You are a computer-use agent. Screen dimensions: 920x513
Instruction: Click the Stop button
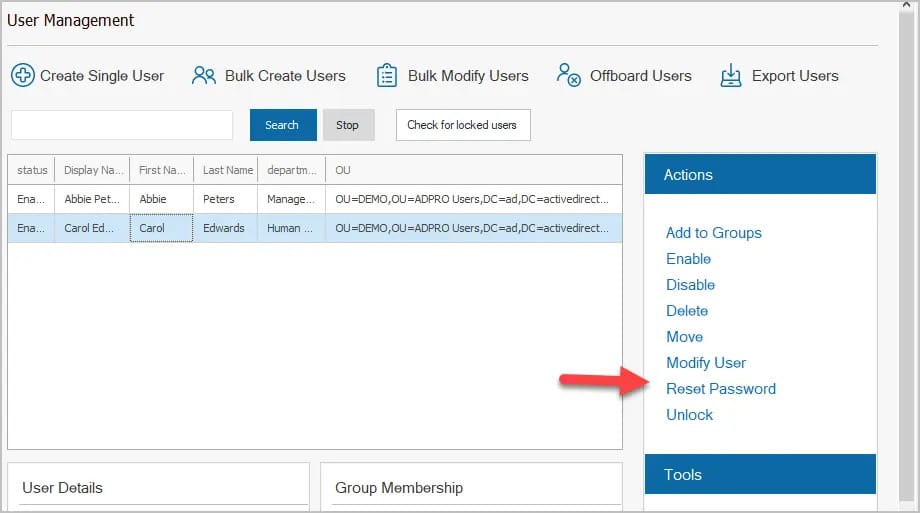tap(349, 124)
